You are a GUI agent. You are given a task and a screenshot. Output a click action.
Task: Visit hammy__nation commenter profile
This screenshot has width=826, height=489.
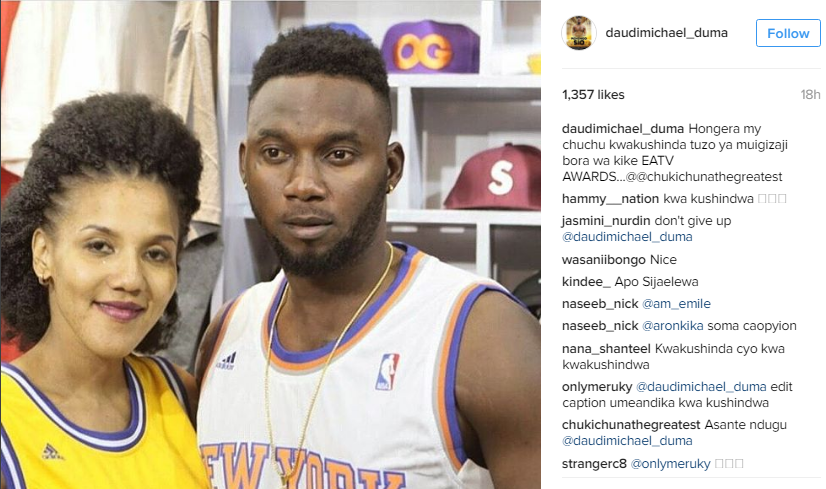pos(610,199)
